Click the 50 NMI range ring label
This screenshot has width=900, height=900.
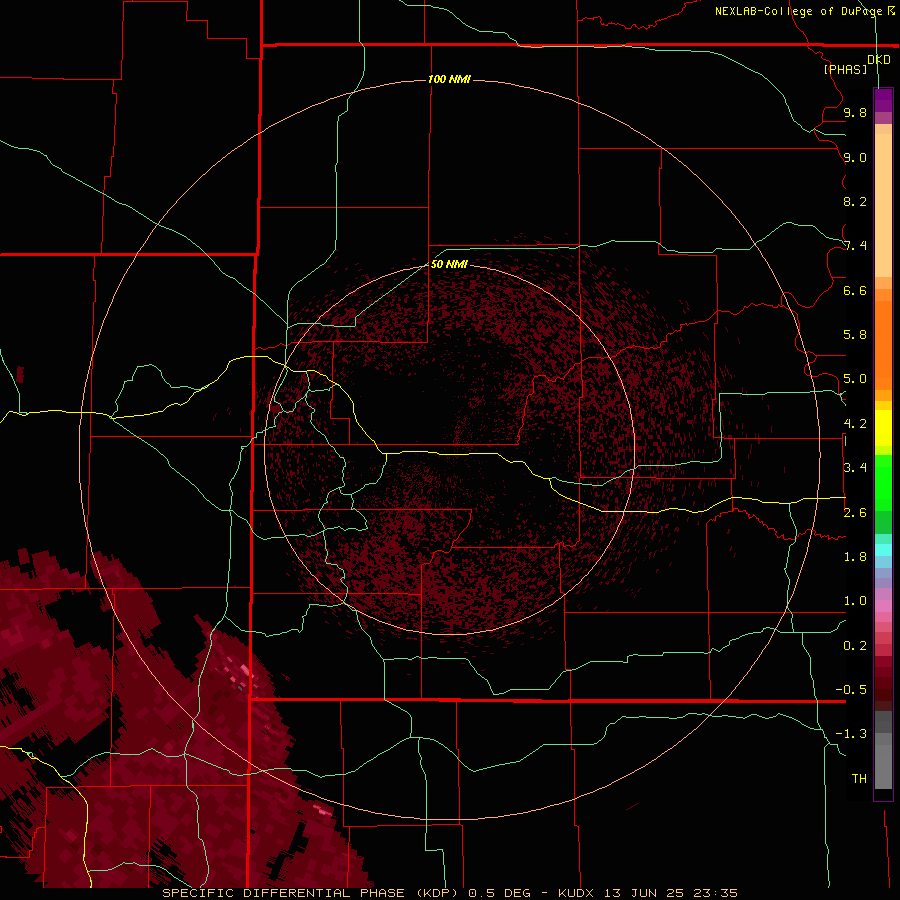click(x=449, y=264)
